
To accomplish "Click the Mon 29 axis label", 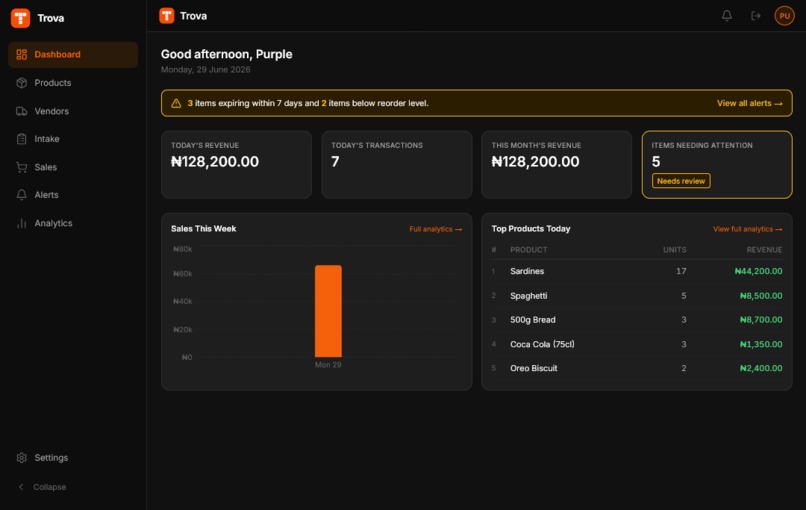I will tap(328, 365).
